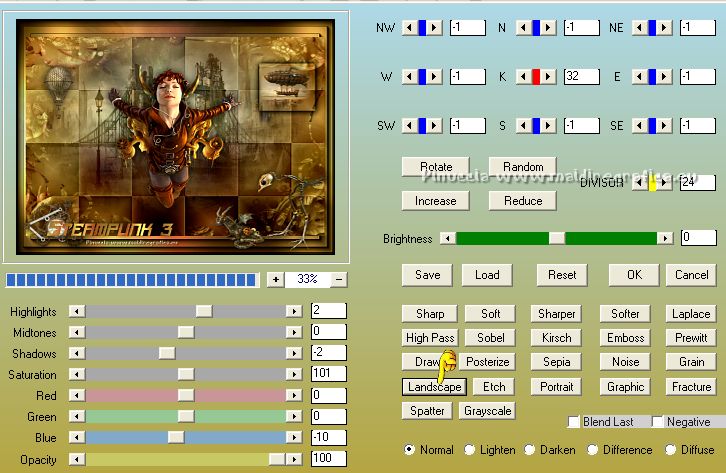
Task: Decrease SW value with left arrow
Action: (x=409, y=125)
